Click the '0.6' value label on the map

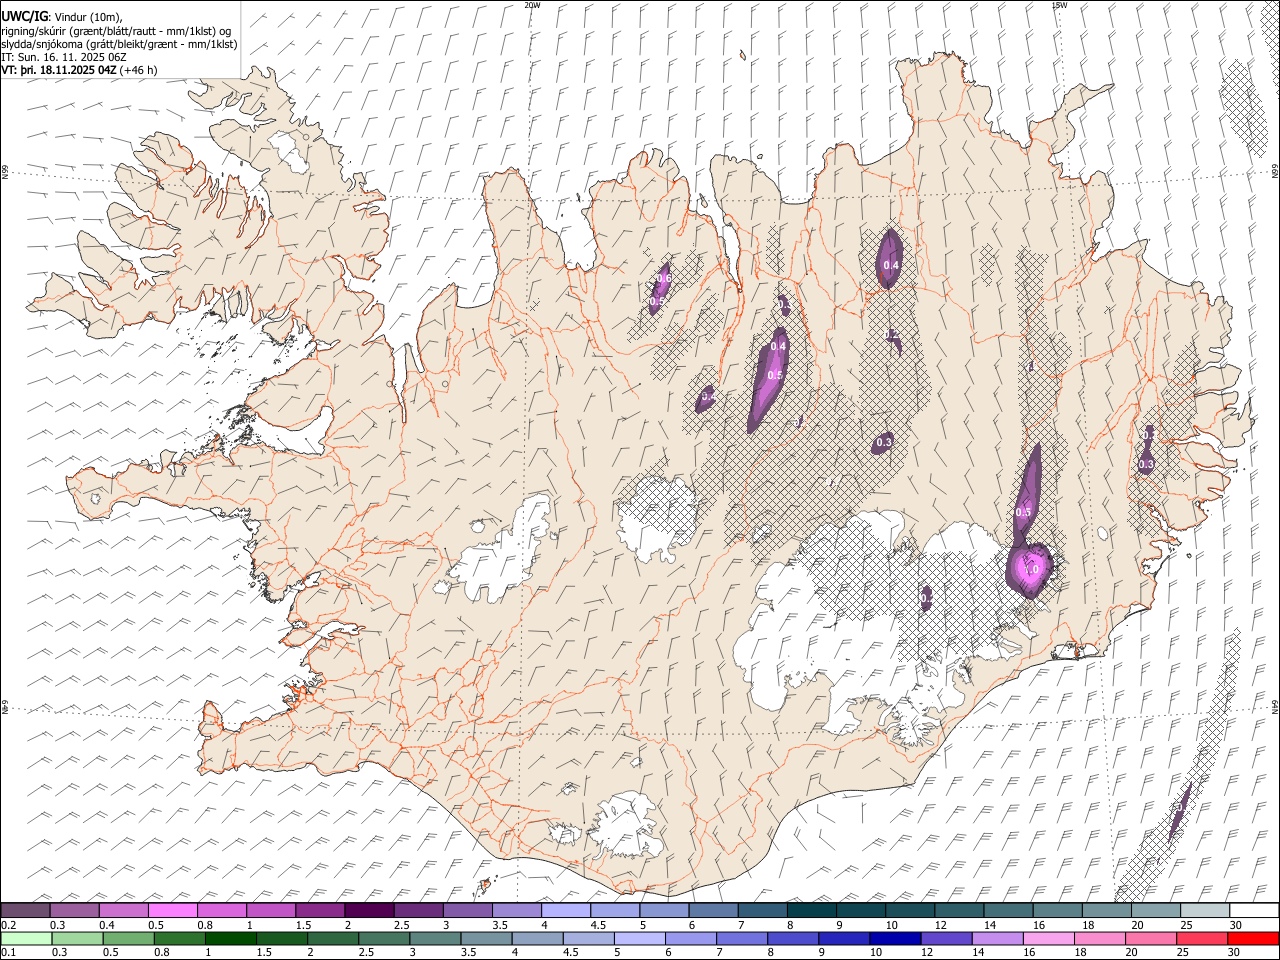pos(665,277)
